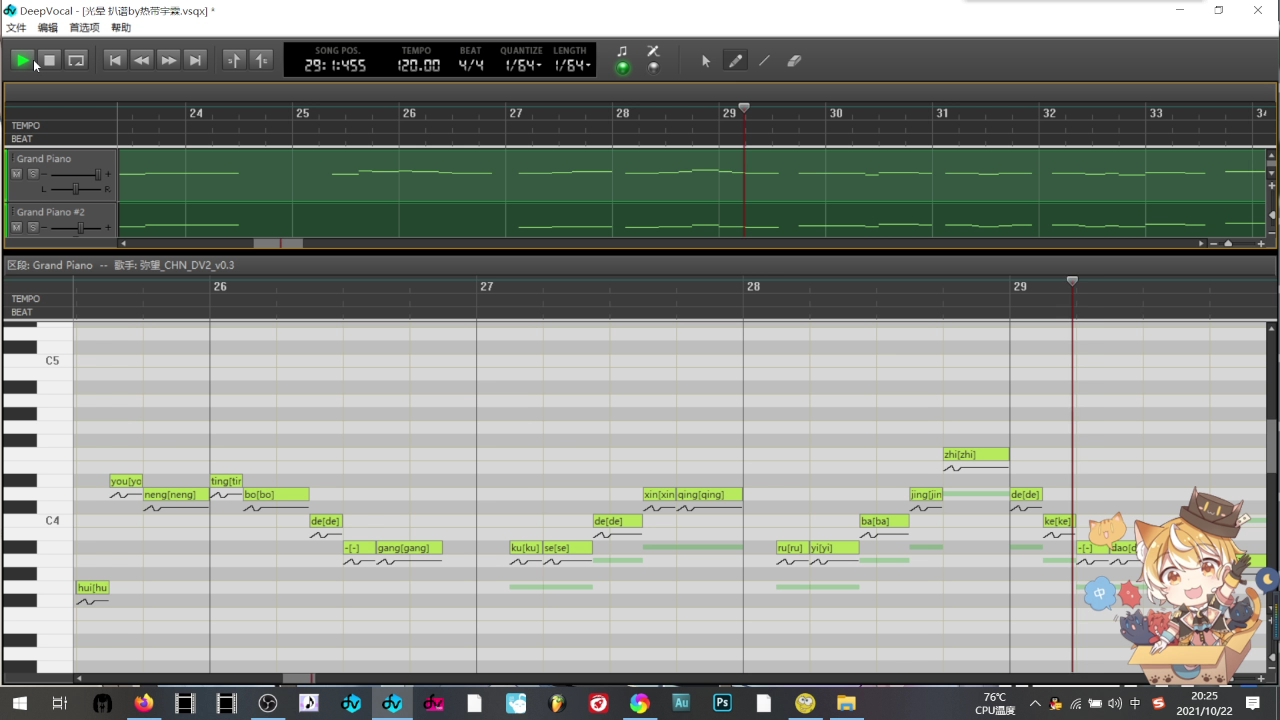Open the LENGTH 1/64 dropdown
Image resolution: width=1280 pixels, height=720 pixels.
click(572, 66)
